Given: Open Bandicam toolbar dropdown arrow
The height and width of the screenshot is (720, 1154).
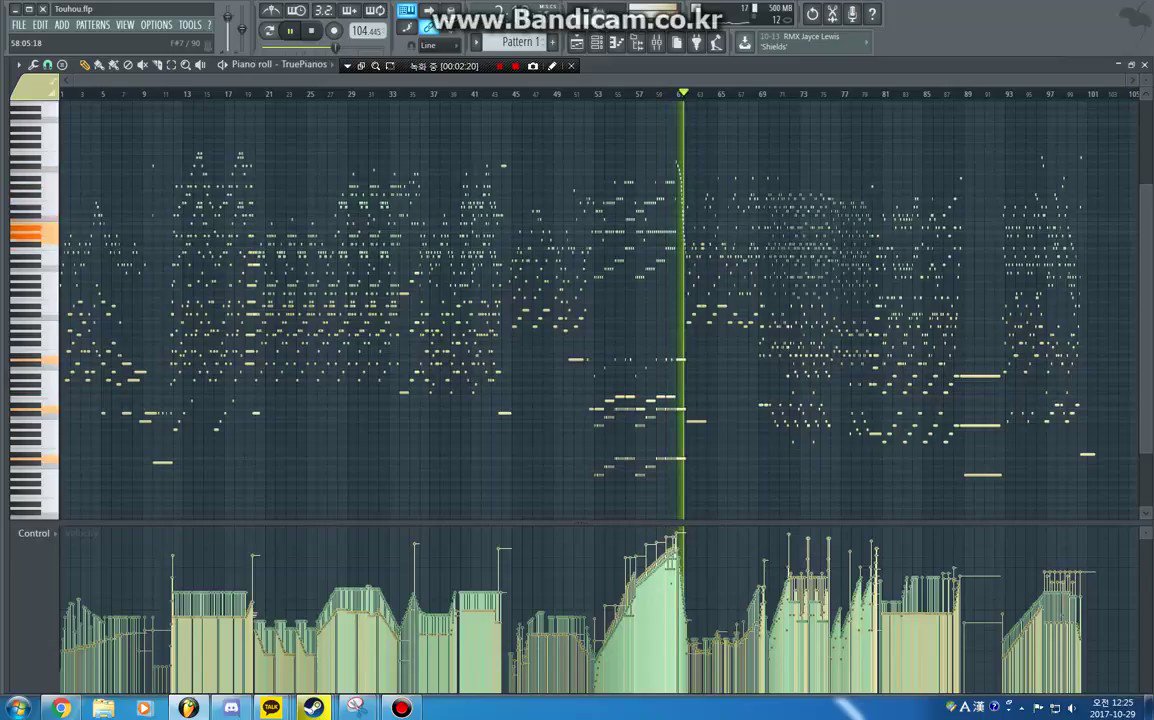Looking at the screenshot, I should coord(347,66).
